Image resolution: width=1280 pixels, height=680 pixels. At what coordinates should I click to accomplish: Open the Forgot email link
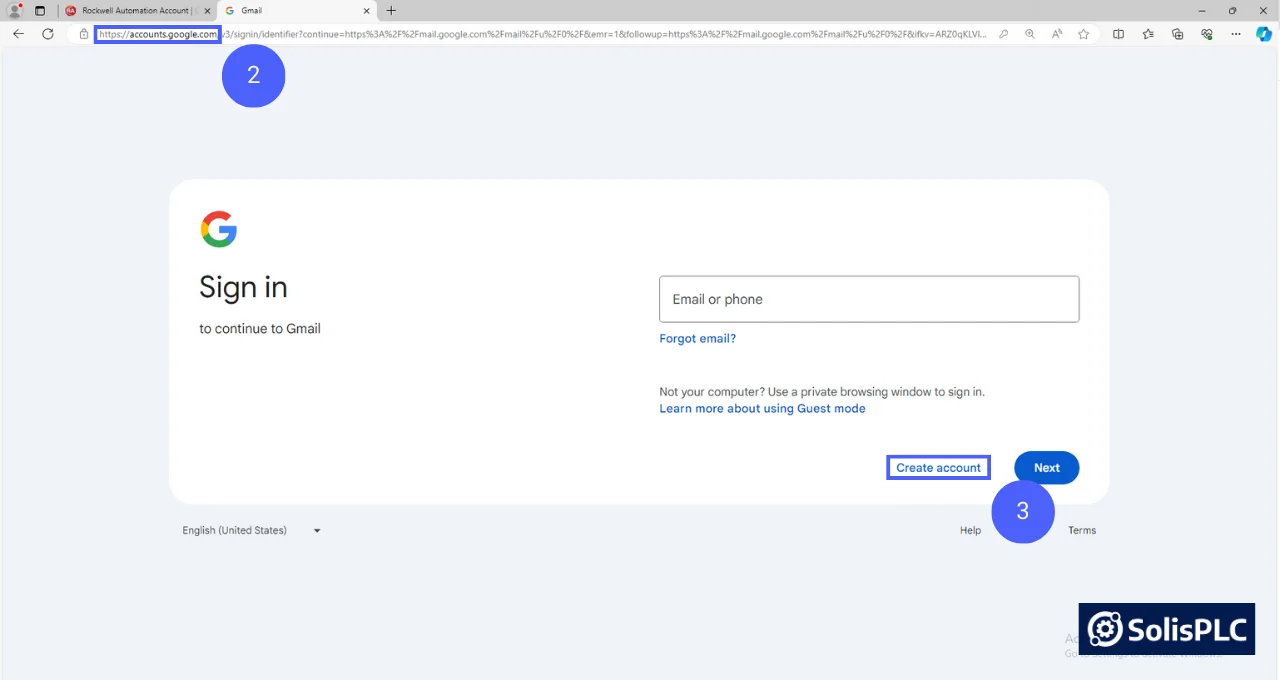pyautogui.click(x=697, y=338)
